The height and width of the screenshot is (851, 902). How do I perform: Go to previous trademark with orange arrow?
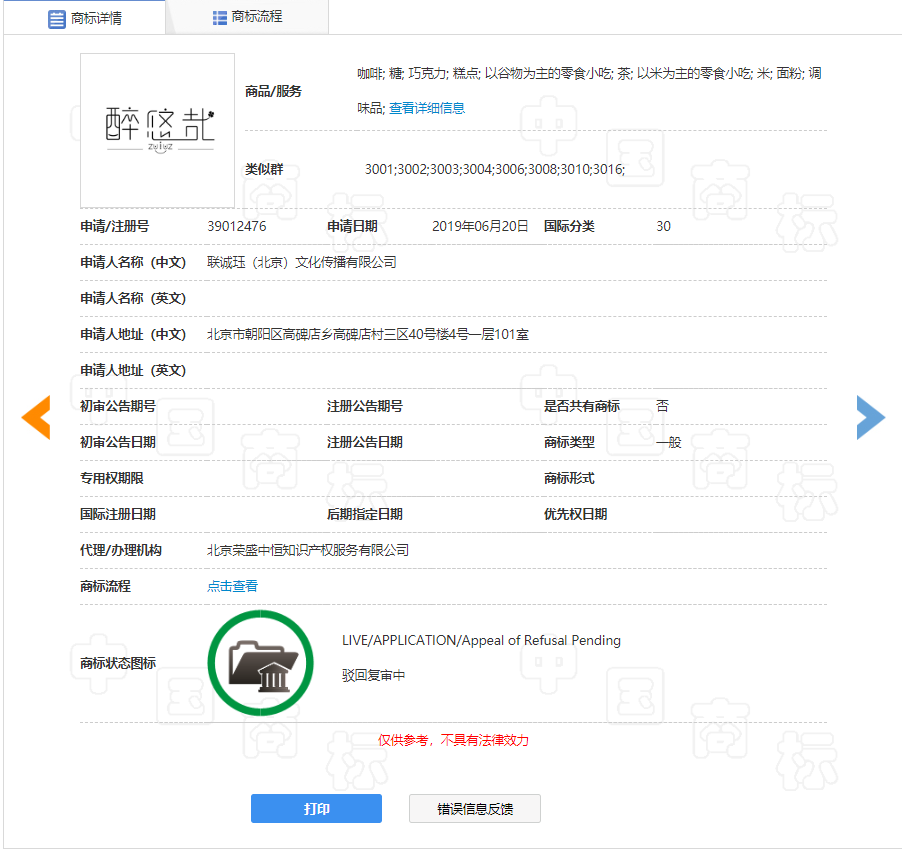click(36, 417)
